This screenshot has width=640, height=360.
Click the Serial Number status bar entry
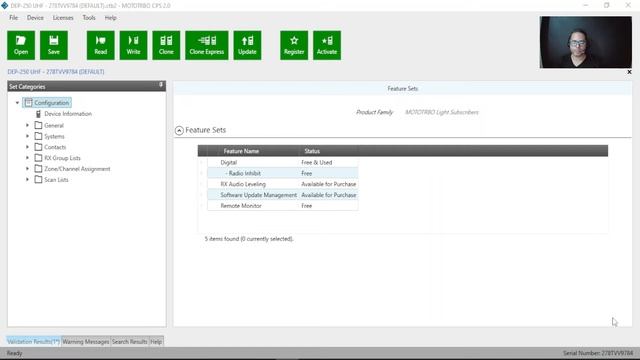click(598, 353)
